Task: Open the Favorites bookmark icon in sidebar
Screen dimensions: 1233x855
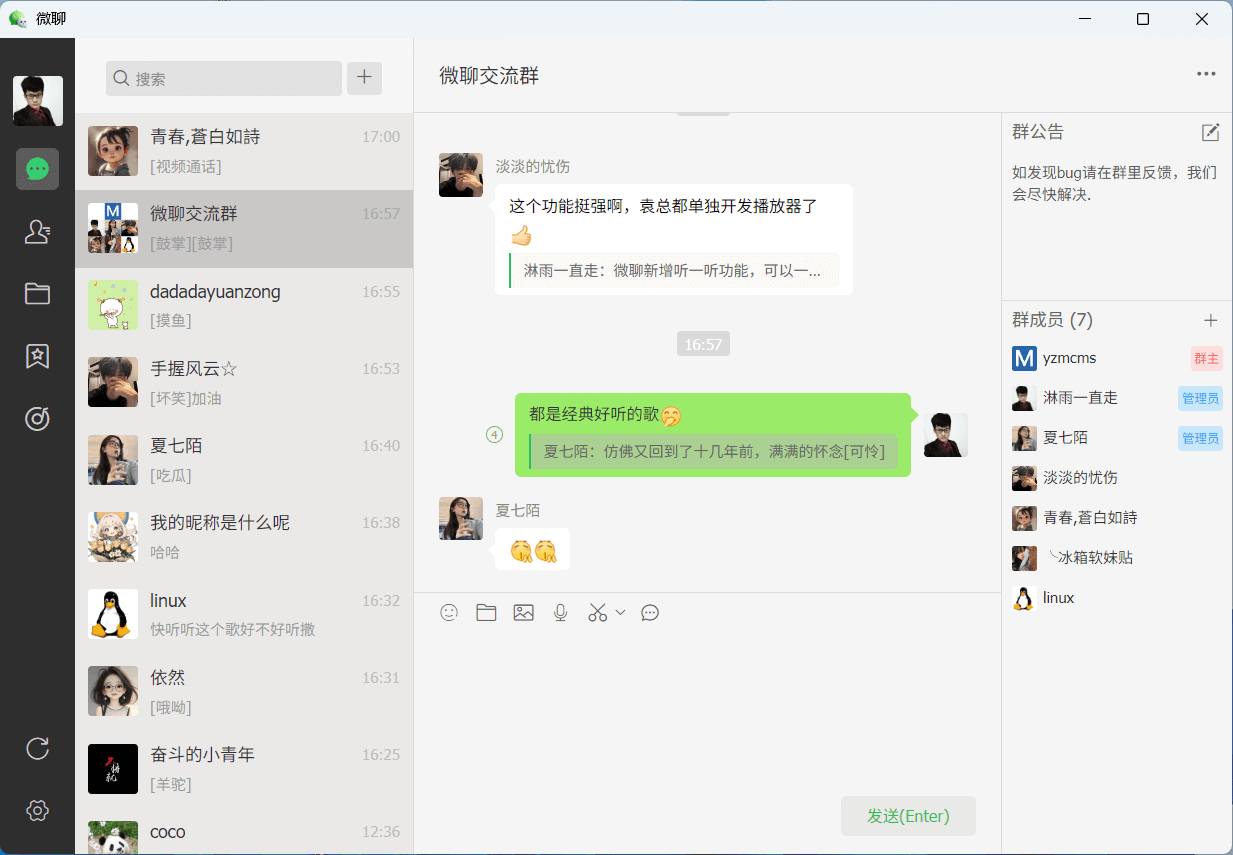Action: [37, 355]
